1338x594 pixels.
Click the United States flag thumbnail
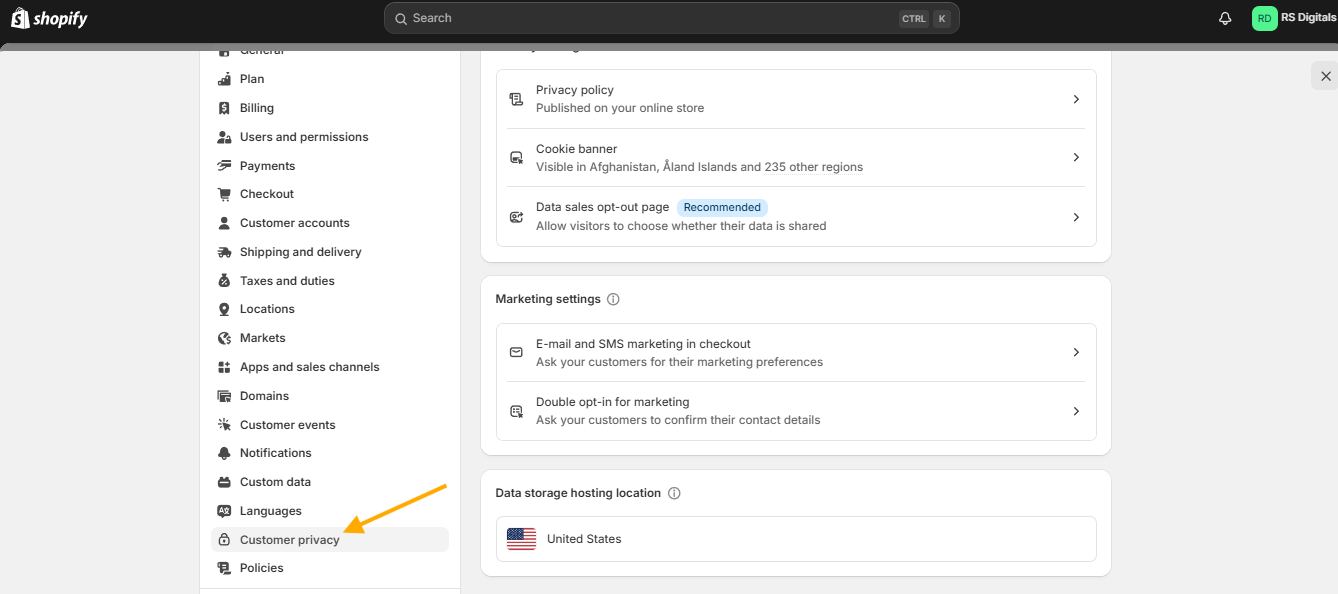(521, 539)
